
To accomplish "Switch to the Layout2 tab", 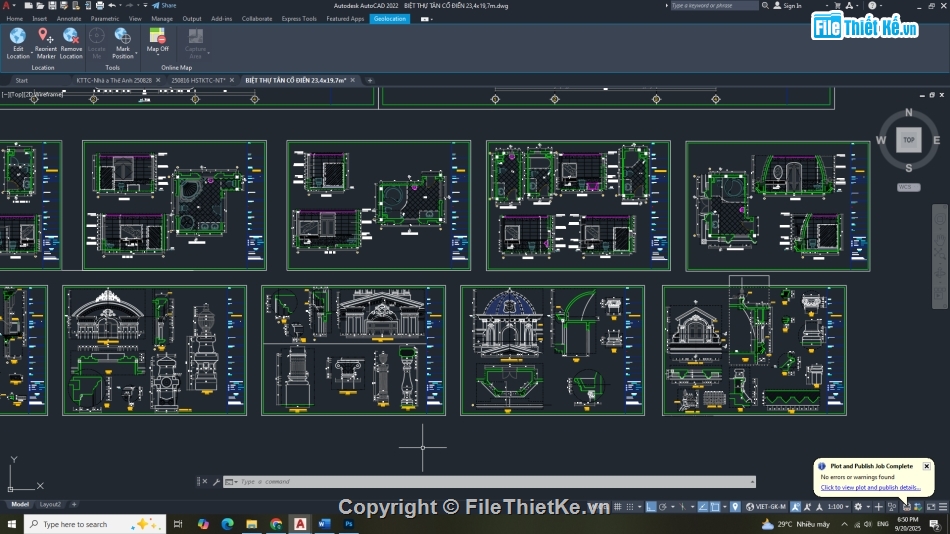I will click(50, 504).
